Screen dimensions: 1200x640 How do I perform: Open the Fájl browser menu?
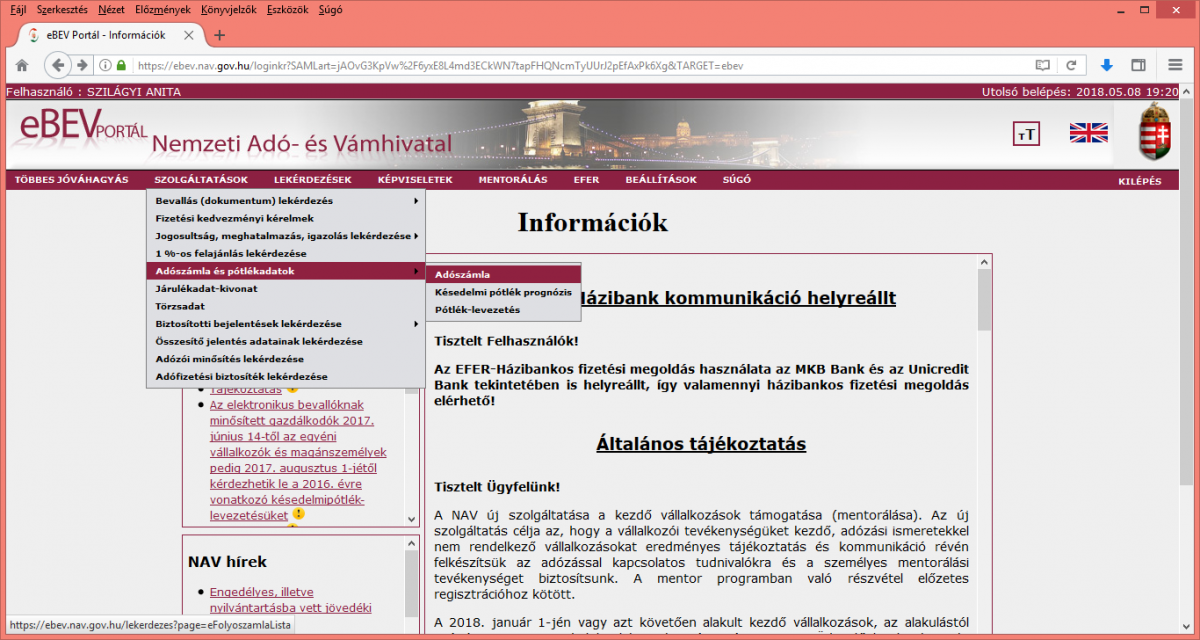pyautogui.click(x=17, y=9)
